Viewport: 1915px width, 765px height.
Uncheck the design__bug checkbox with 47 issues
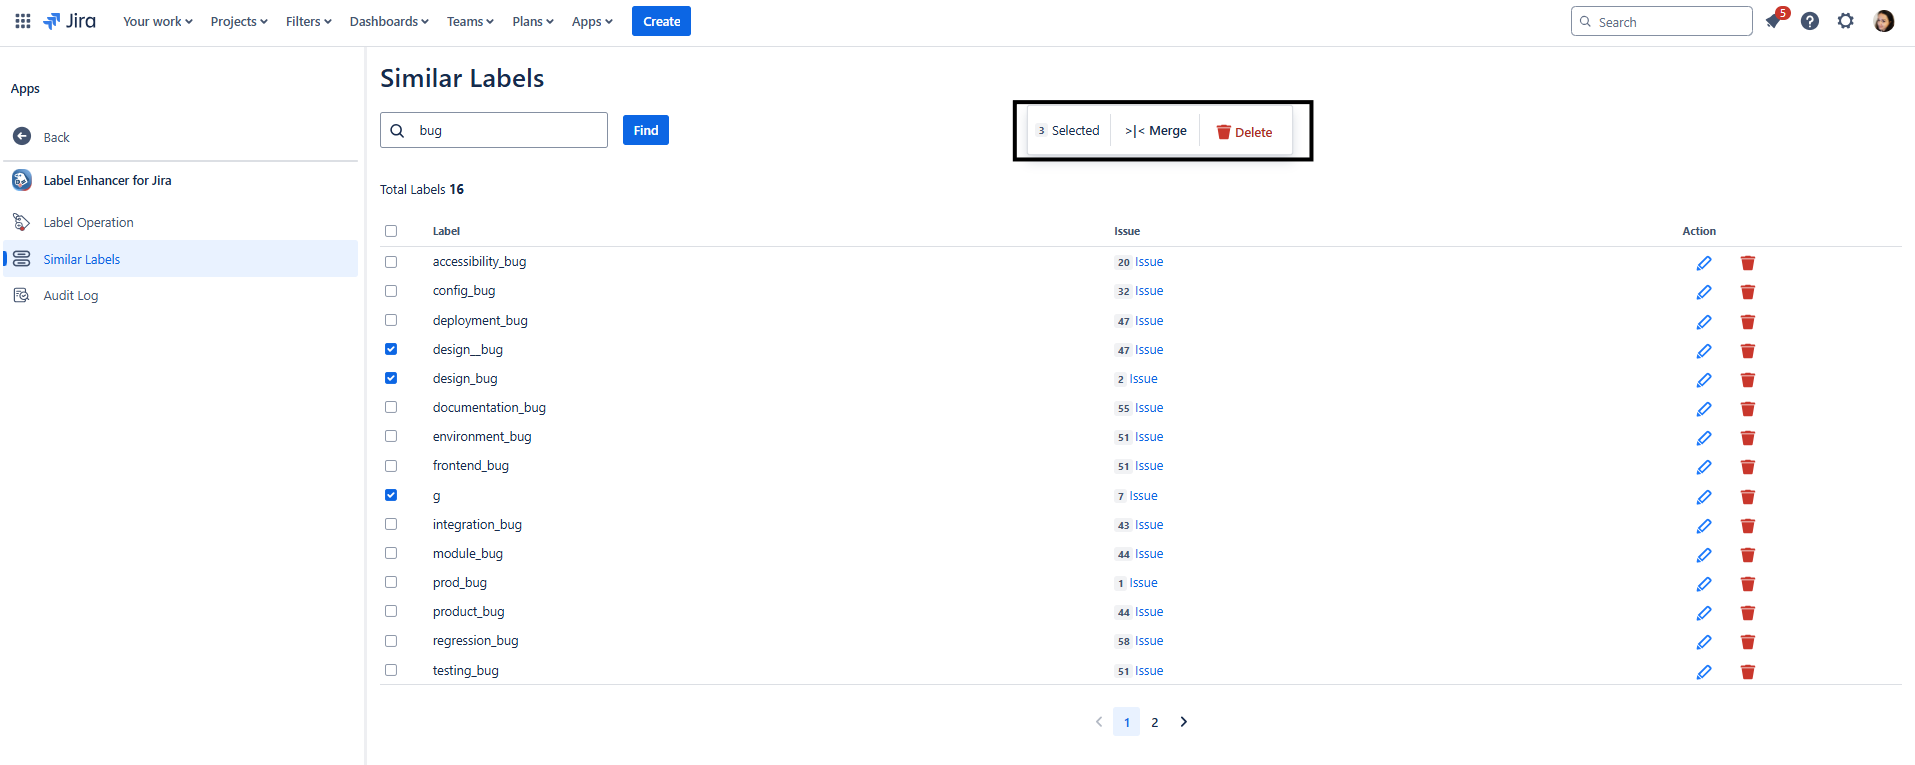click(x=391, y=349)
